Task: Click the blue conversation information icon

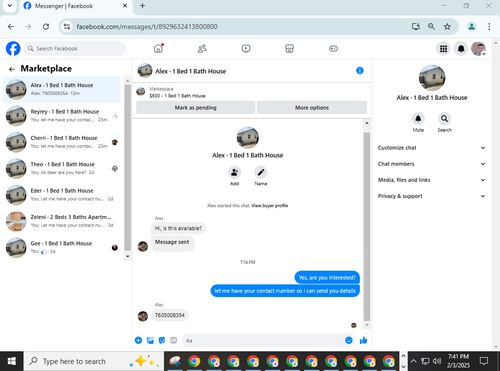Action: point(360,71)
